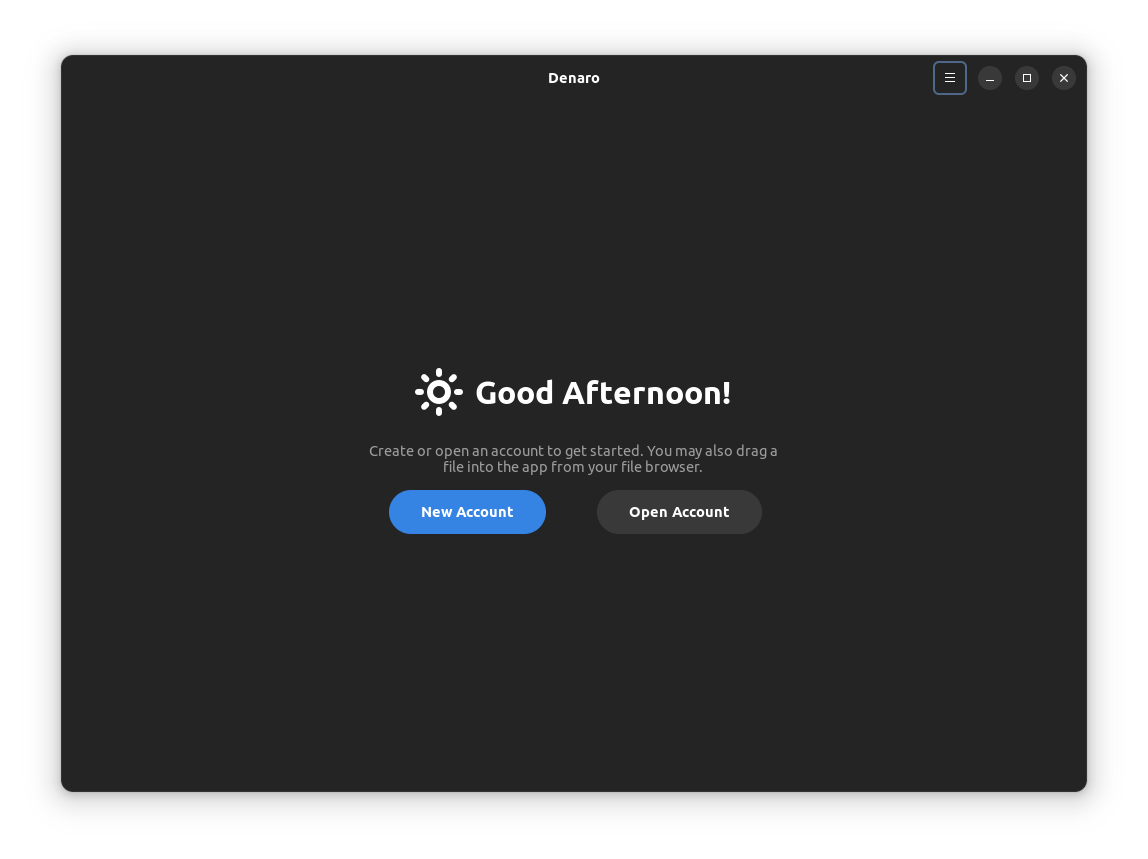Click the sun greeting icon

point(439,392)
